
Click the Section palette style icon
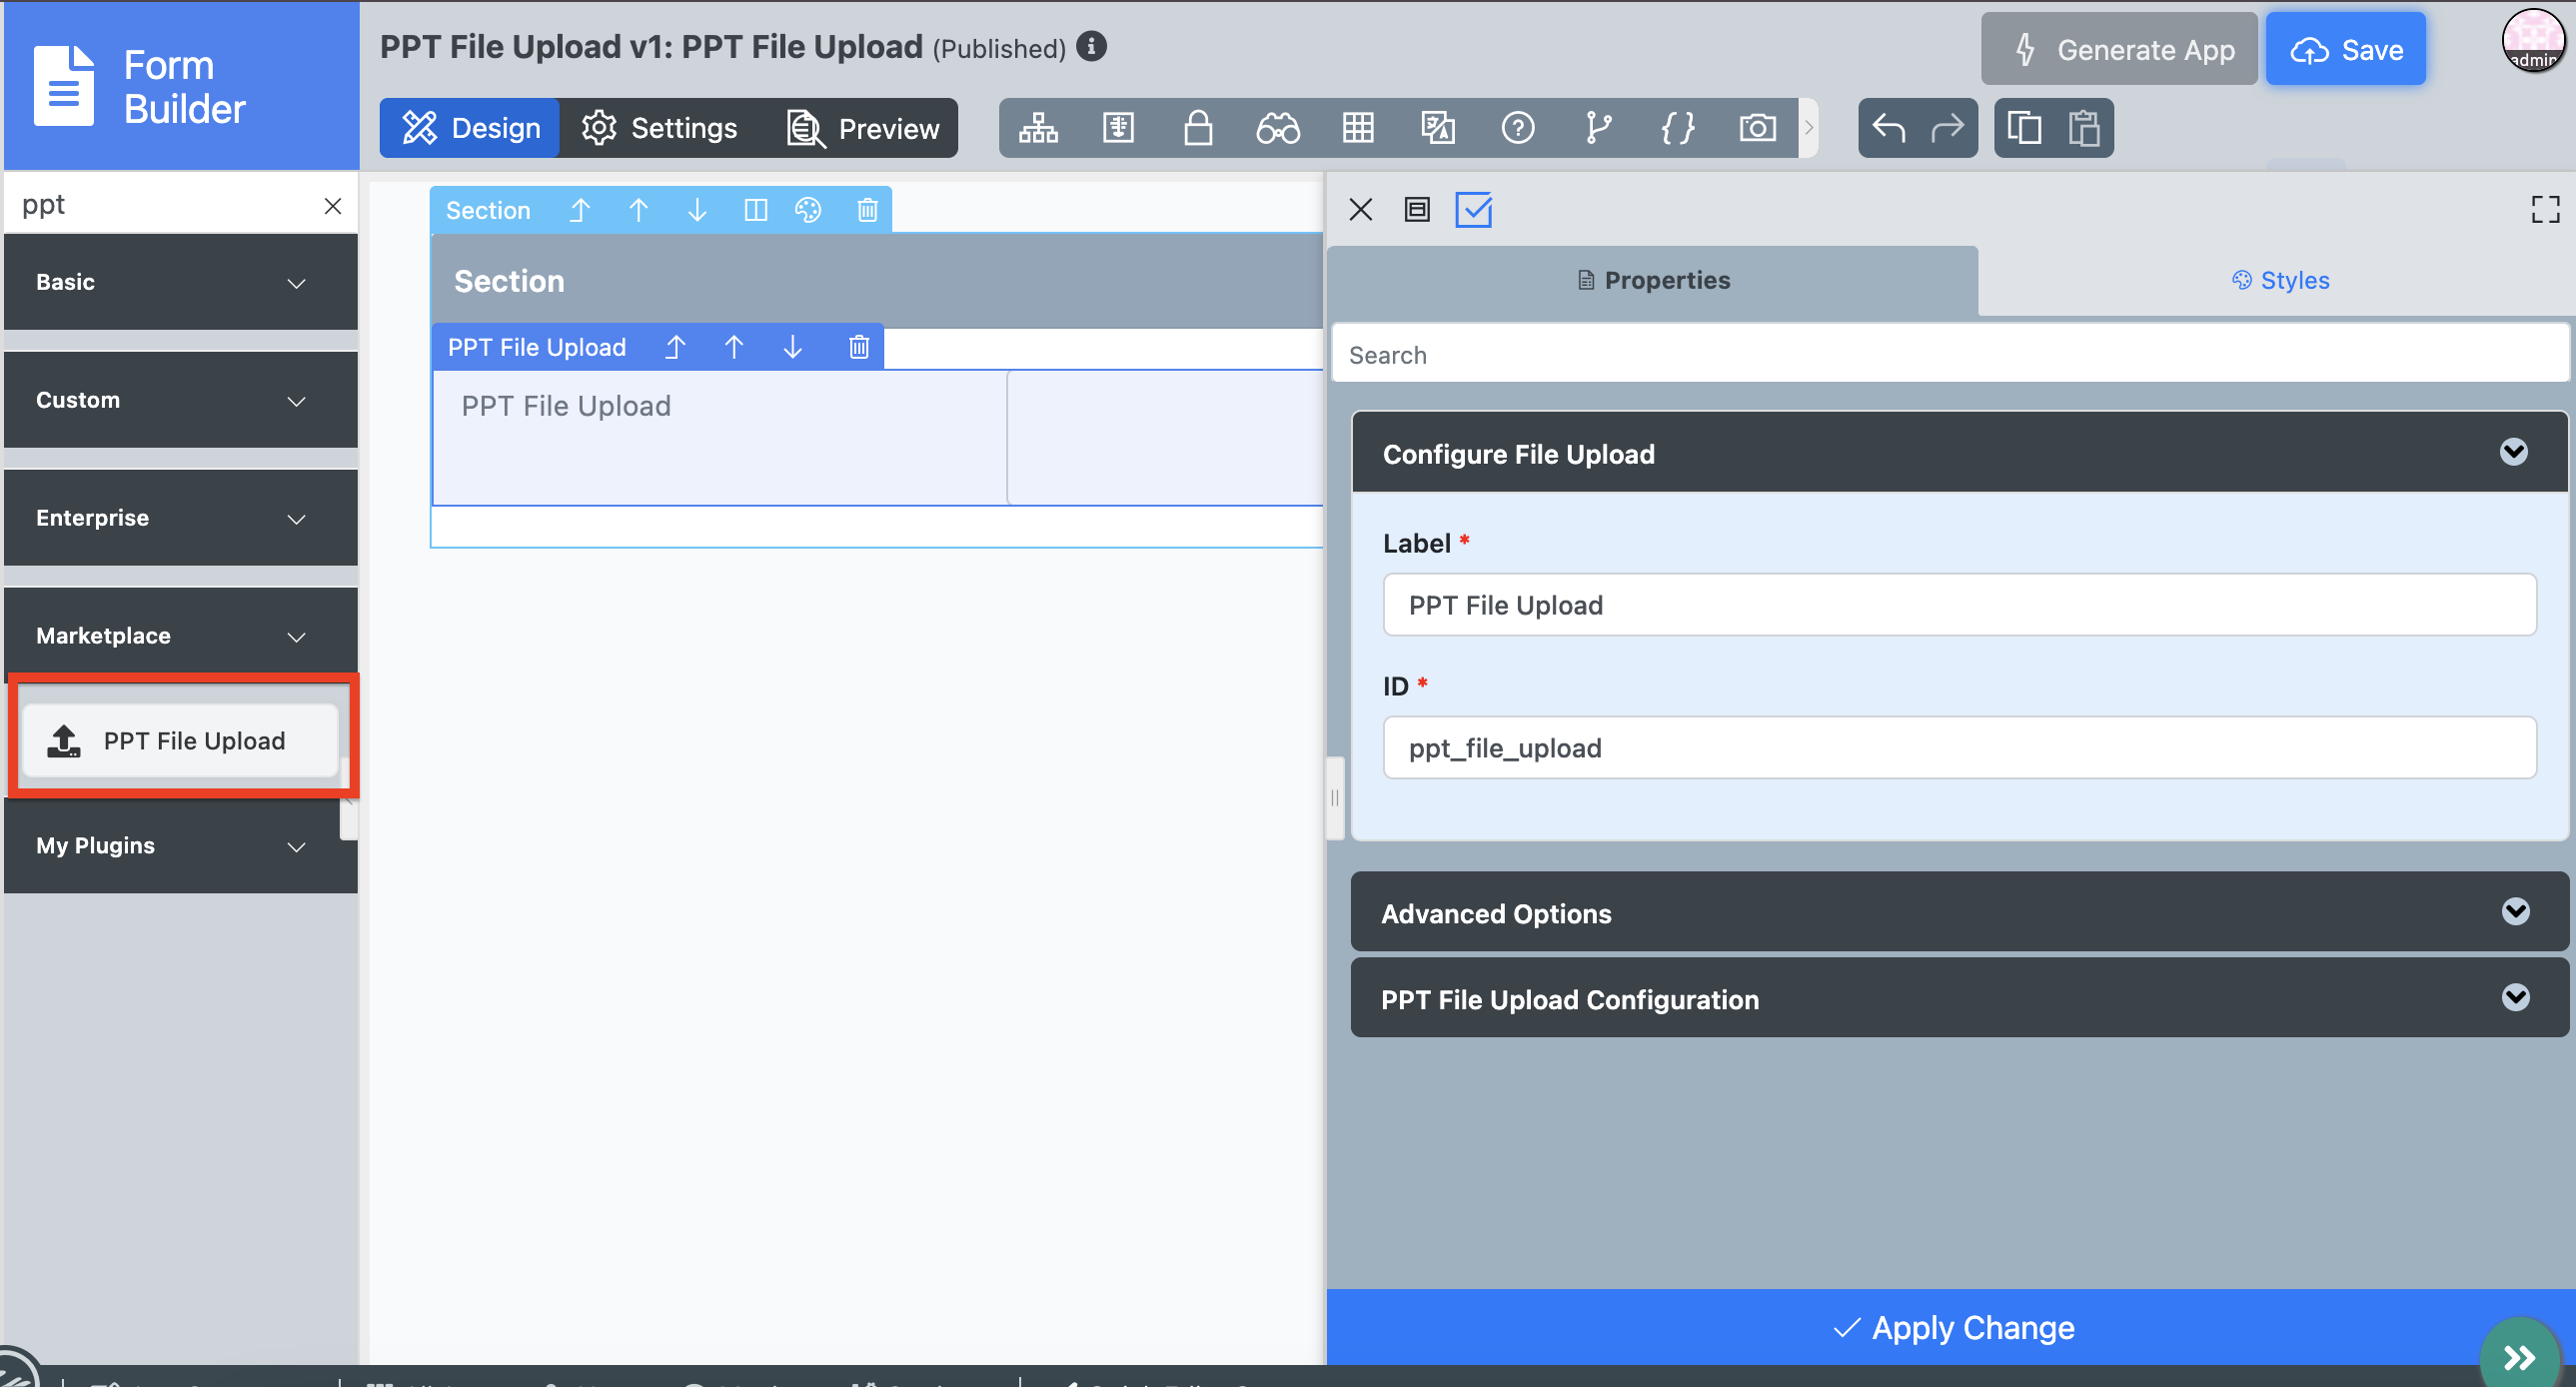[x=808, y=210]
